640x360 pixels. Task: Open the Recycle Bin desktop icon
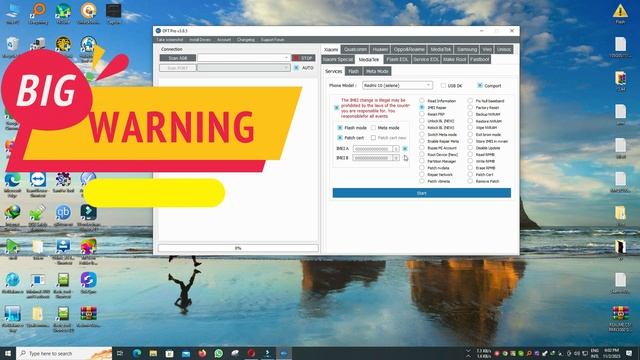click(12, 47)
